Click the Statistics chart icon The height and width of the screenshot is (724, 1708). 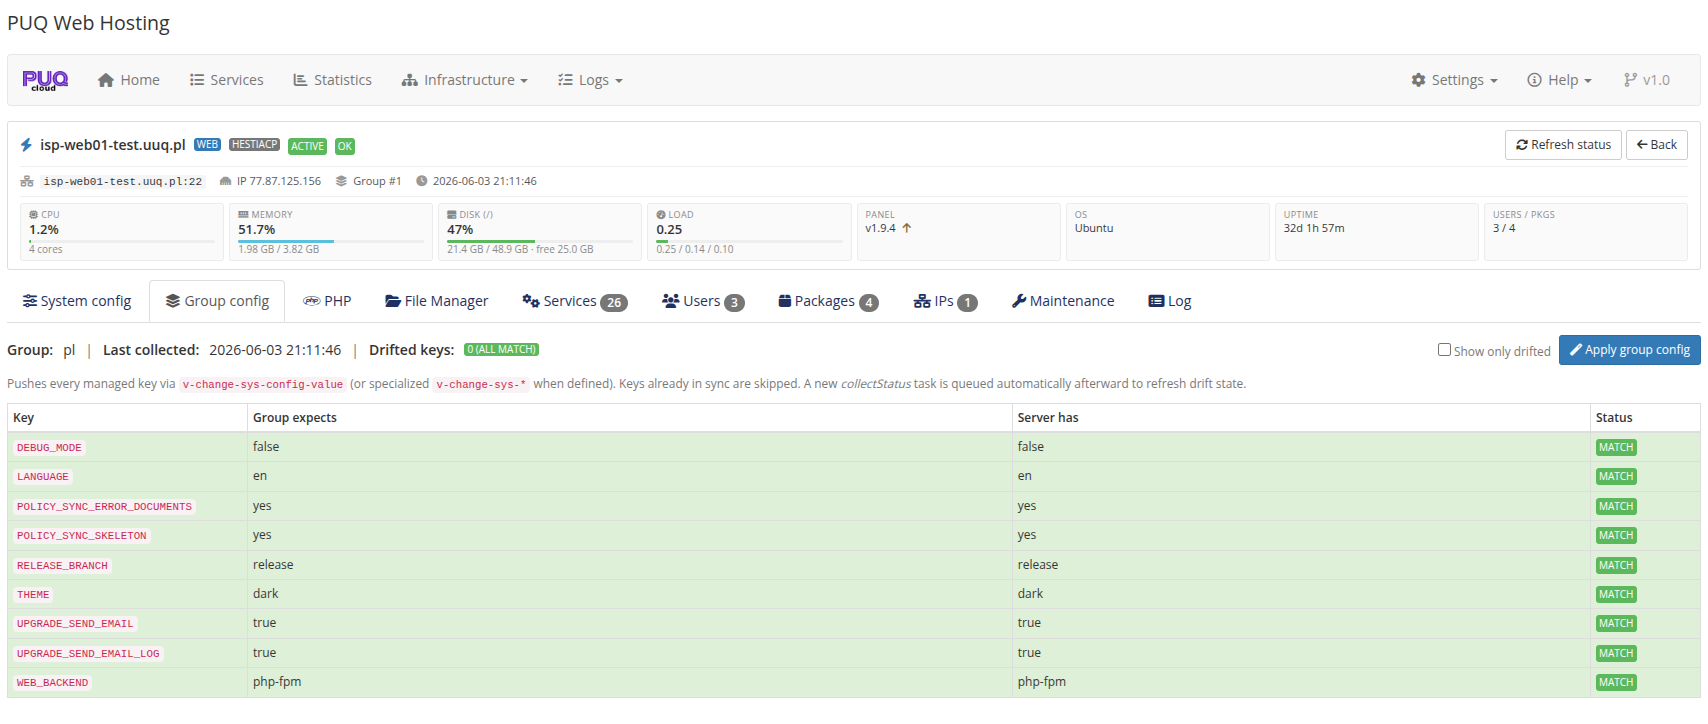pos(300,80)
